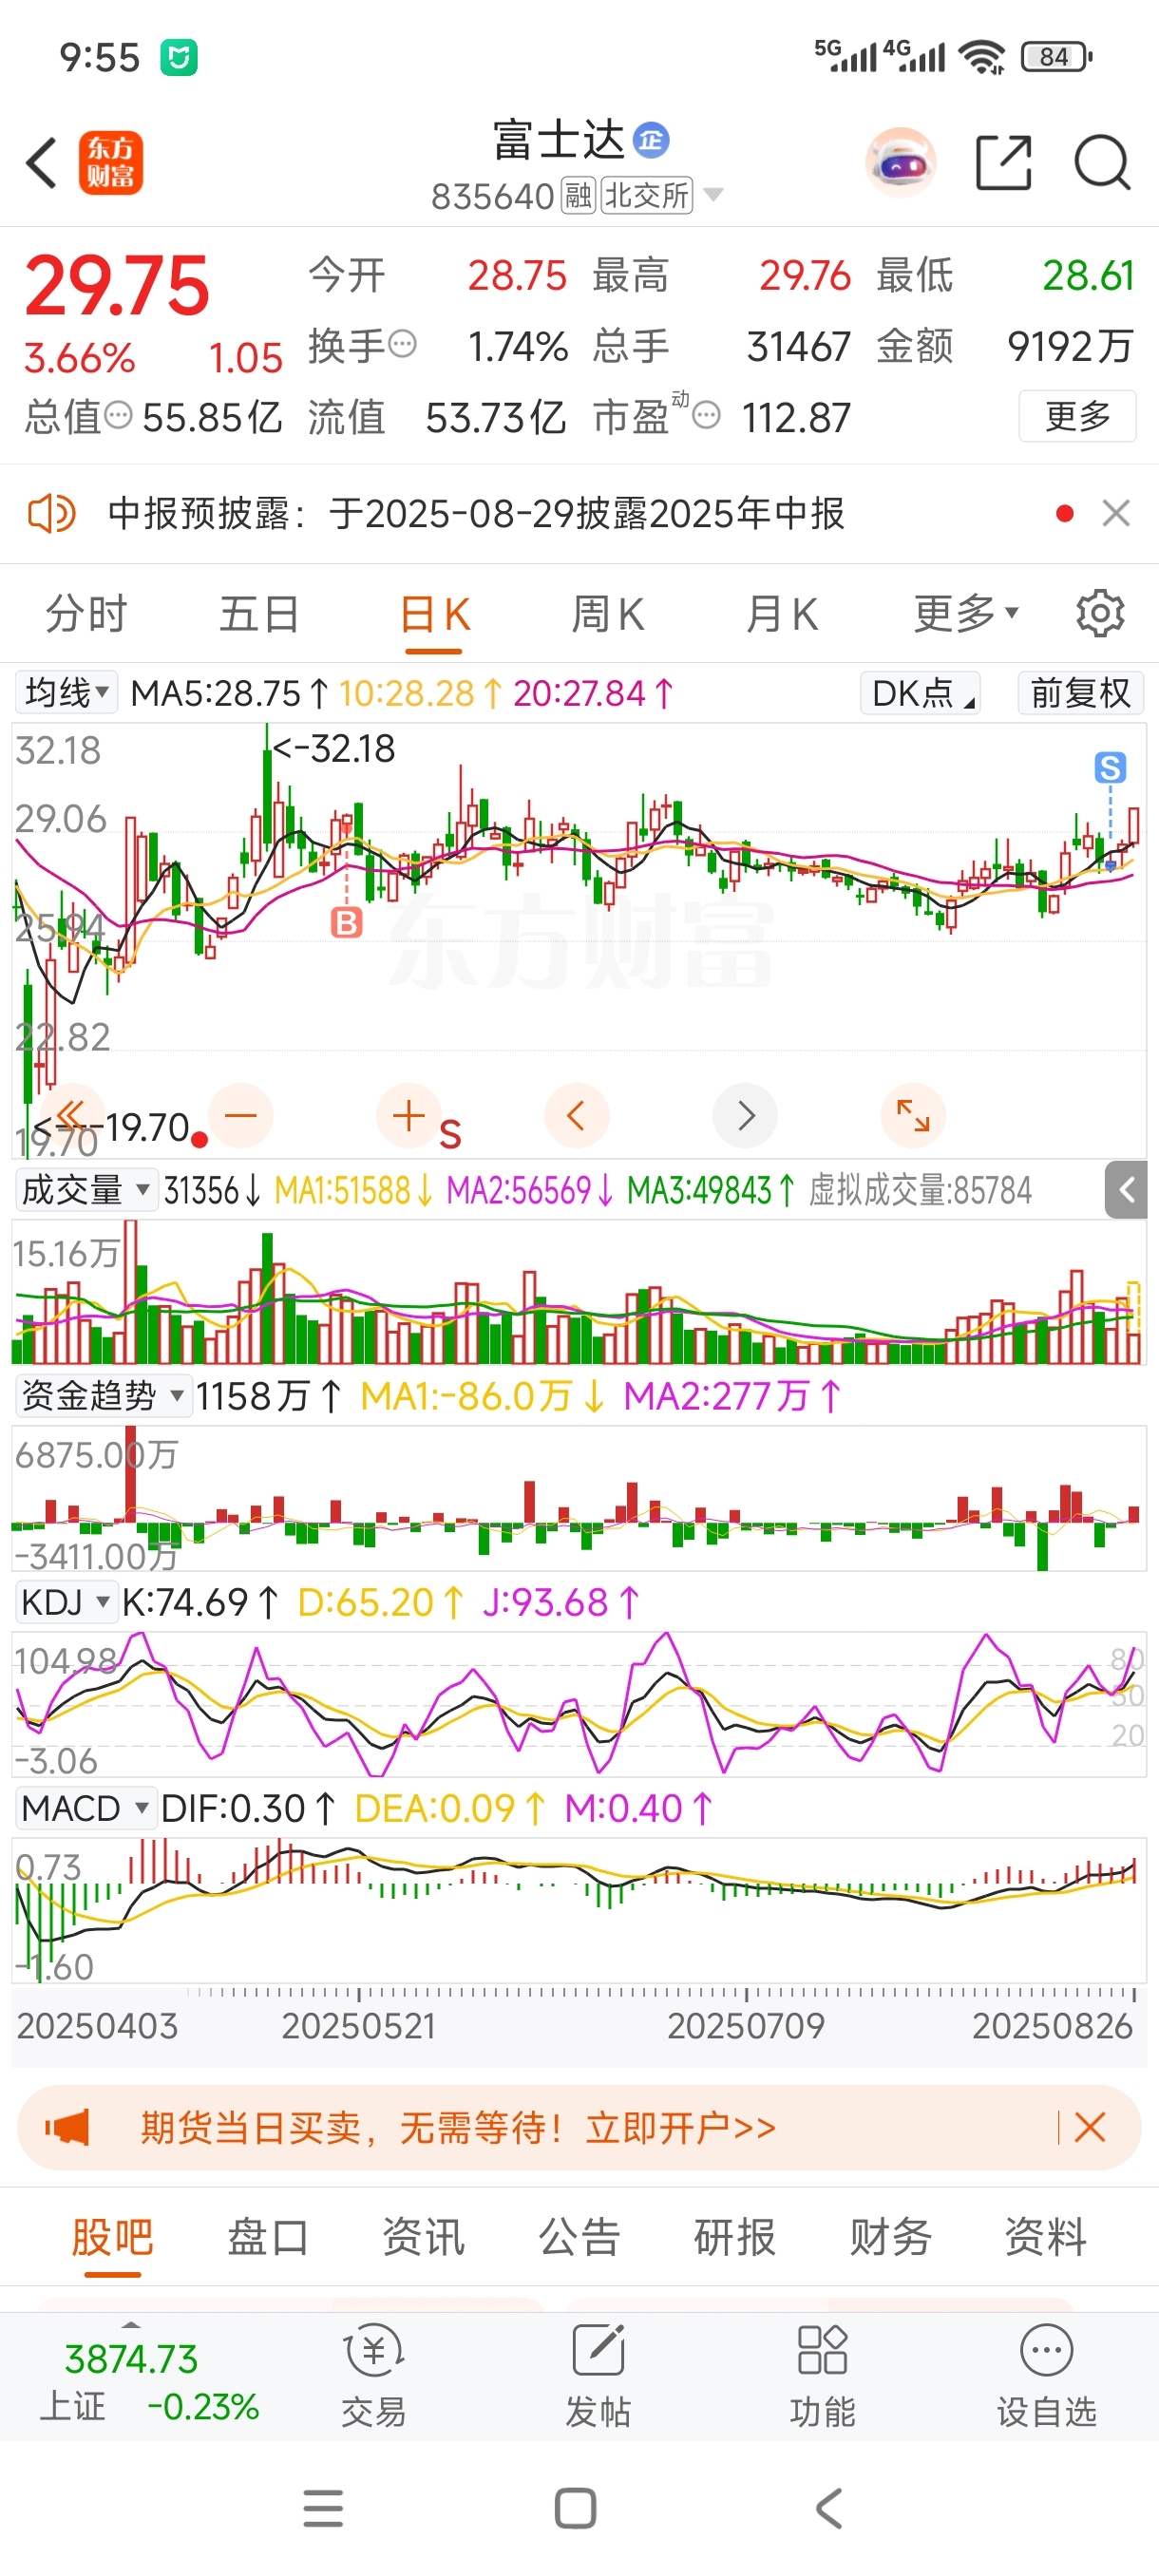Tap the 20250826 date label
Viewport: 1159px width, 2576px height.
pyautogui.click(x=1052, y=2026)
